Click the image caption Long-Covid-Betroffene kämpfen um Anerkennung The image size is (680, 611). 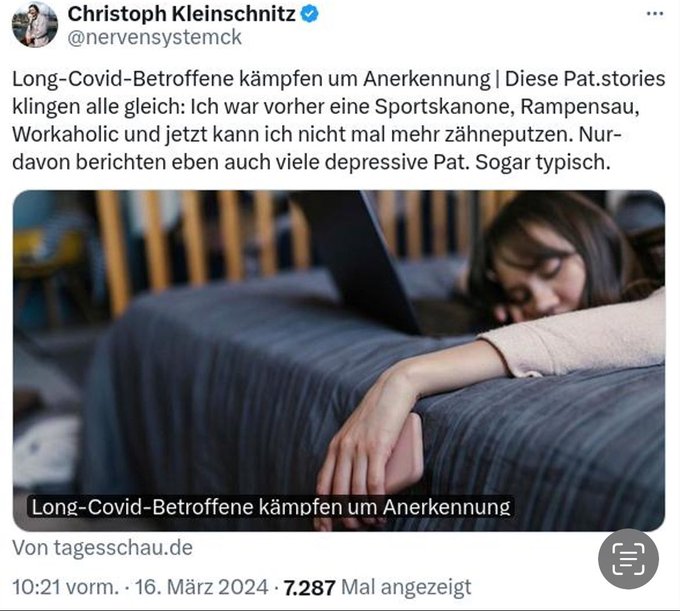click(x=271, y=507)
